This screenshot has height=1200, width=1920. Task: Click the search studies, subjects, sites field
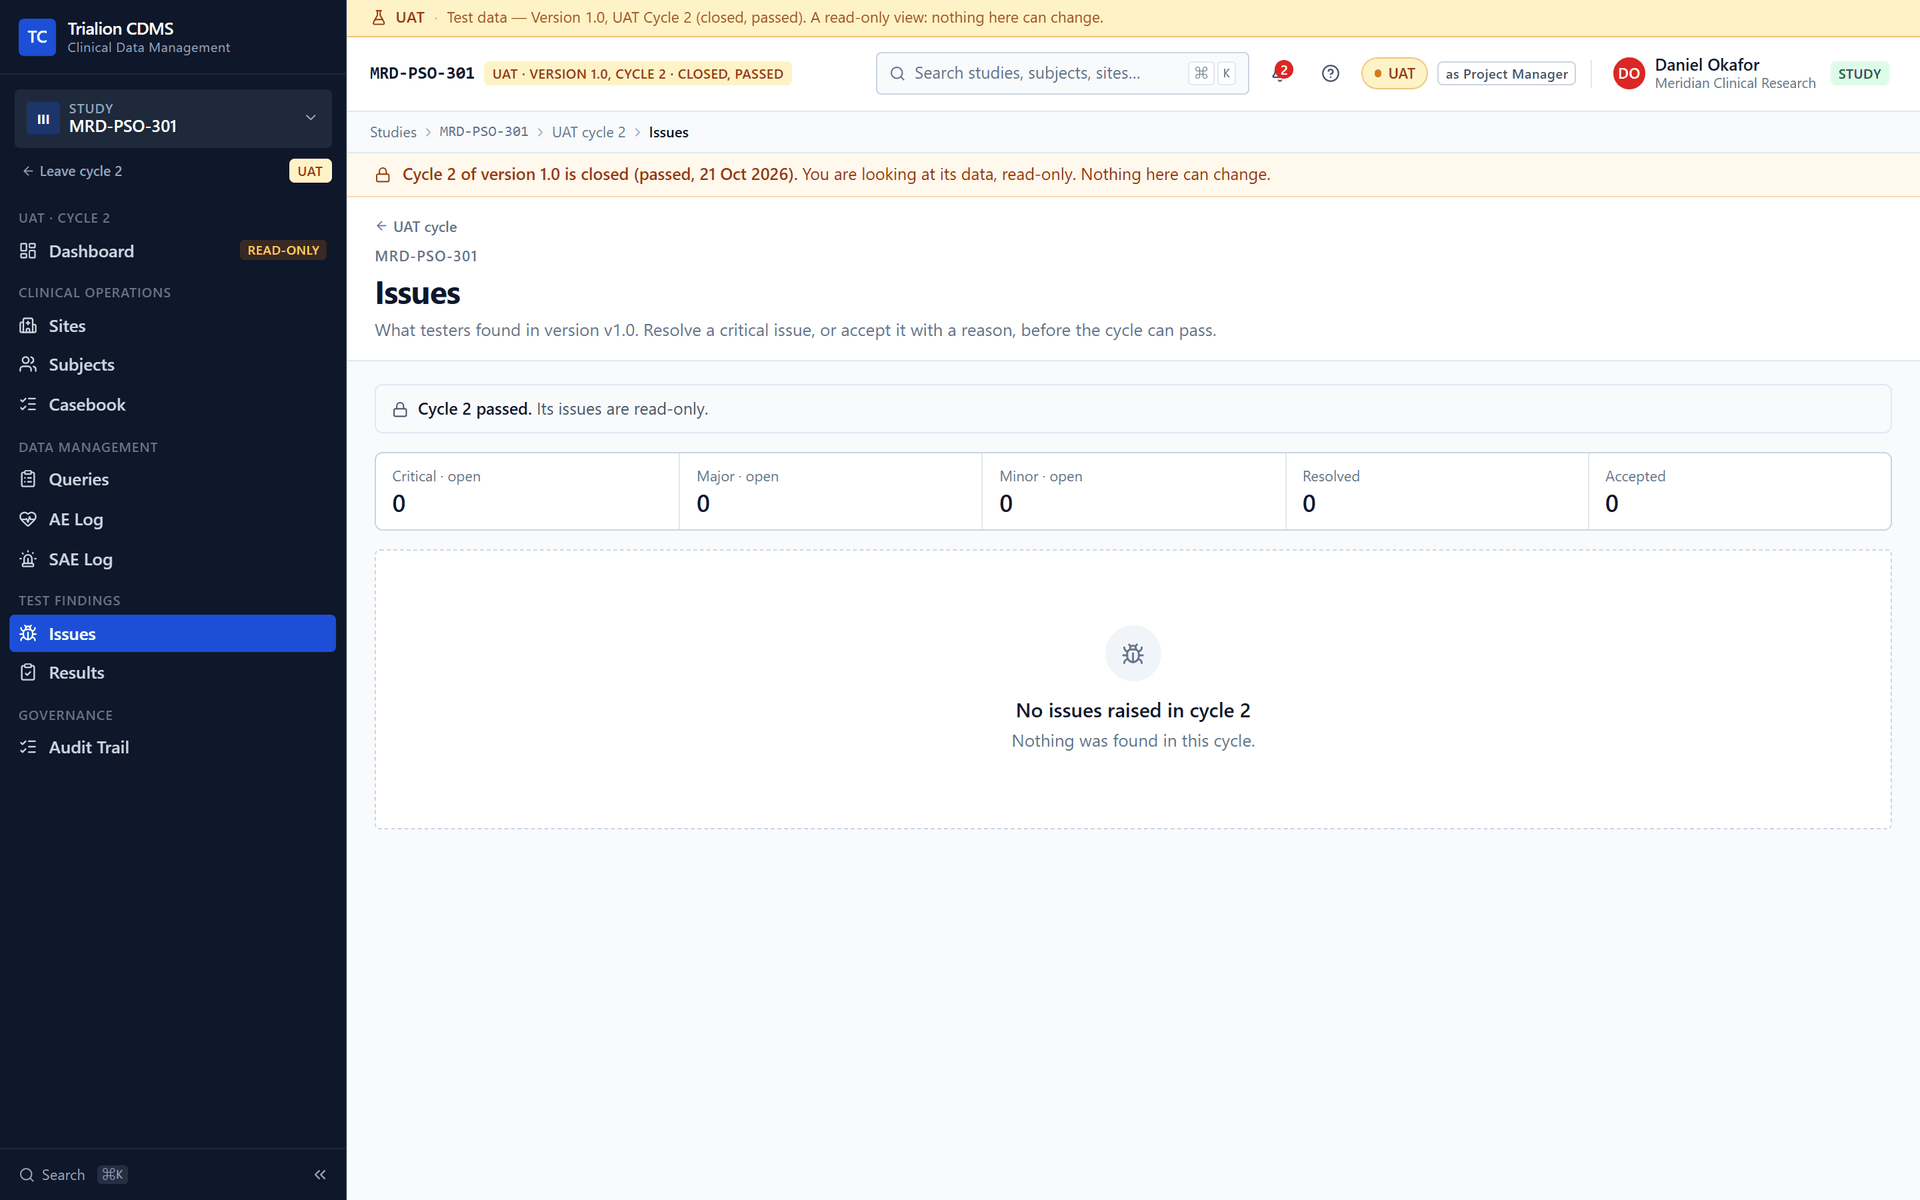click(1062, 73)
